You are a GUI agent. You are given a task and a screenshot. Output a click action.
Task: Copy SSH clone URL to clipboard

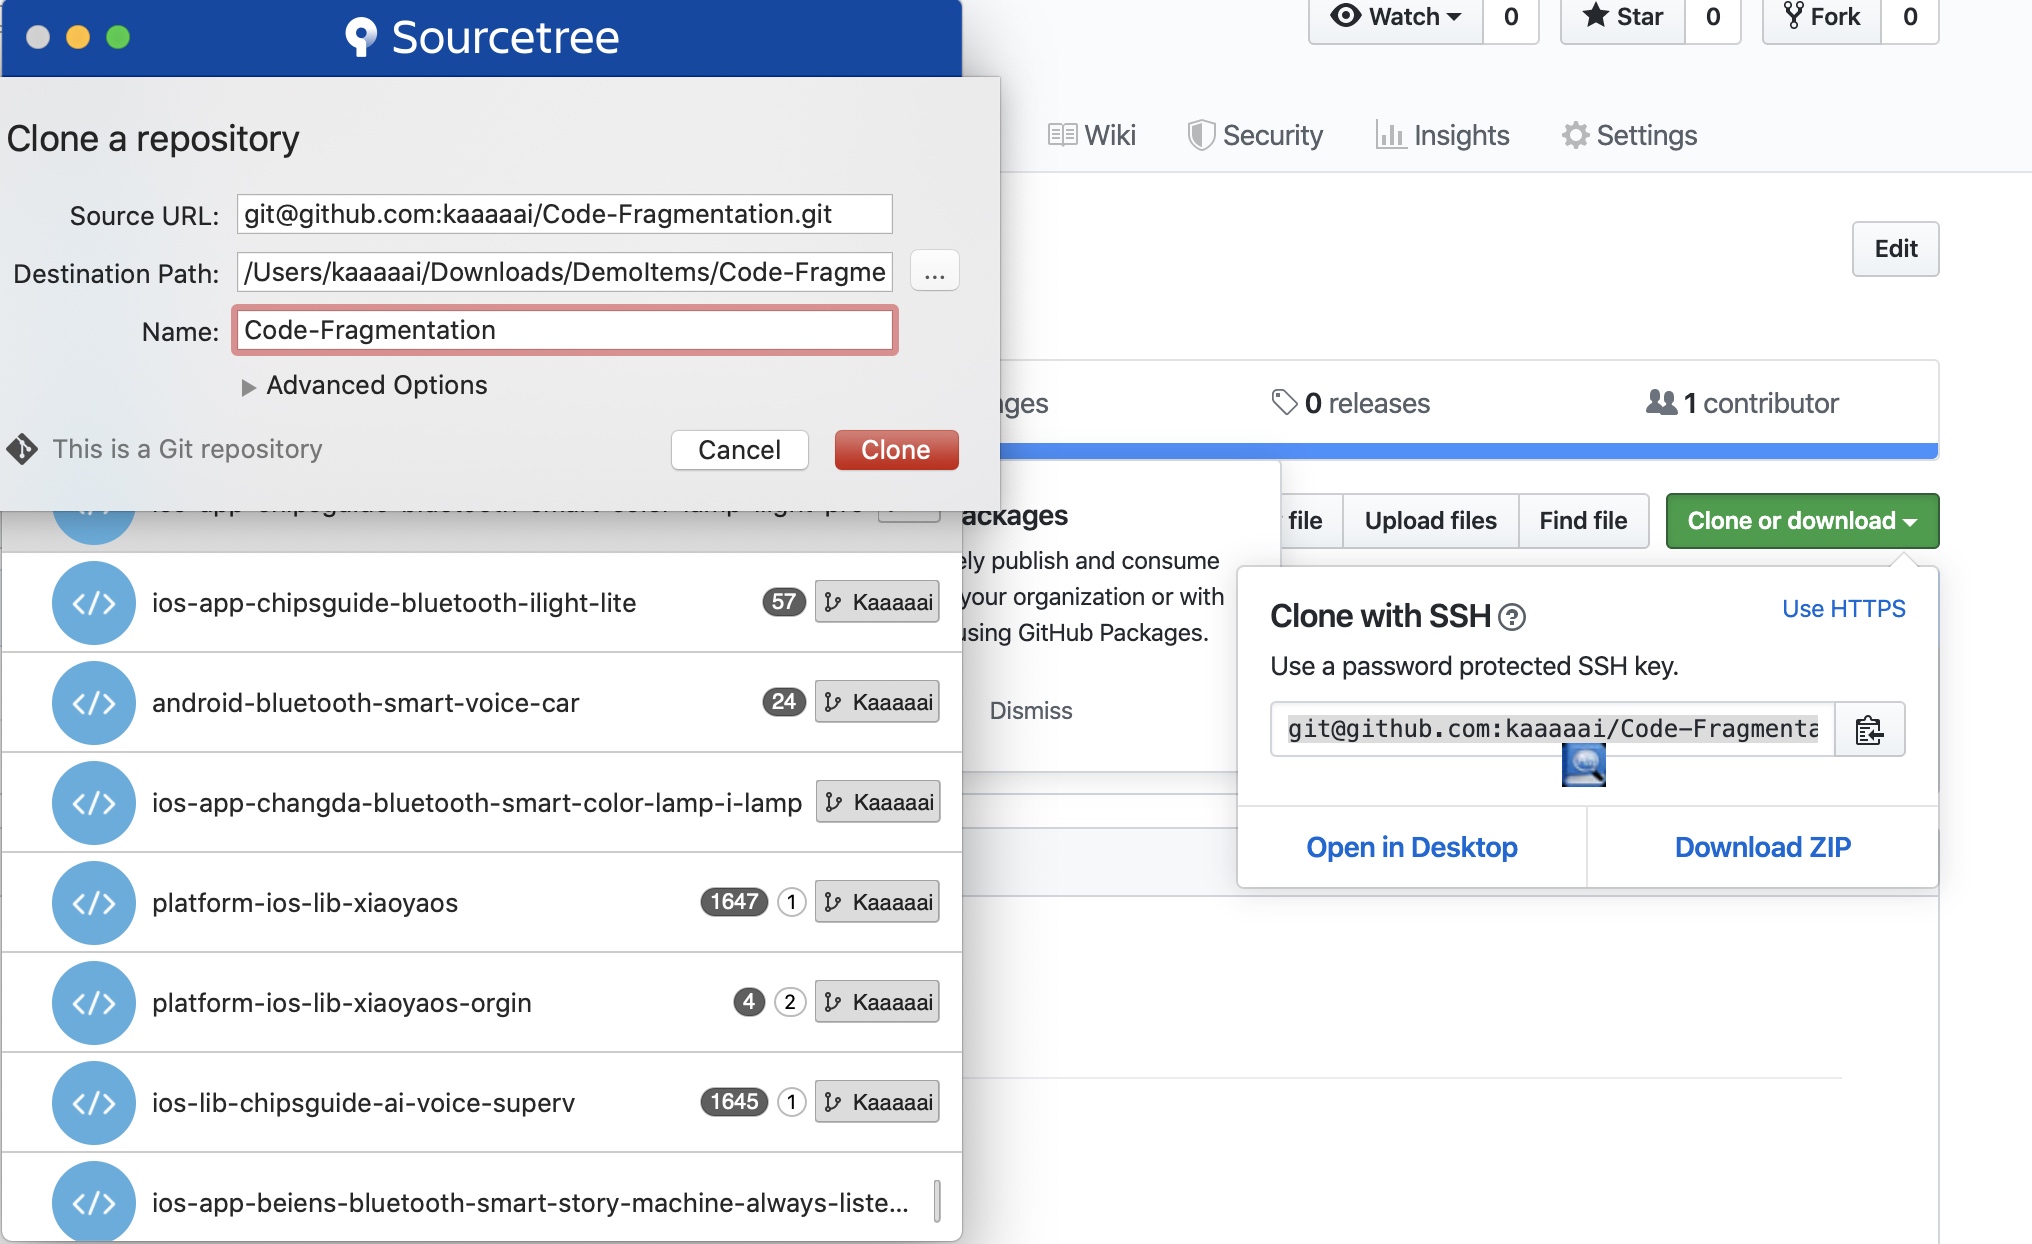click(x=1868, y=730)
